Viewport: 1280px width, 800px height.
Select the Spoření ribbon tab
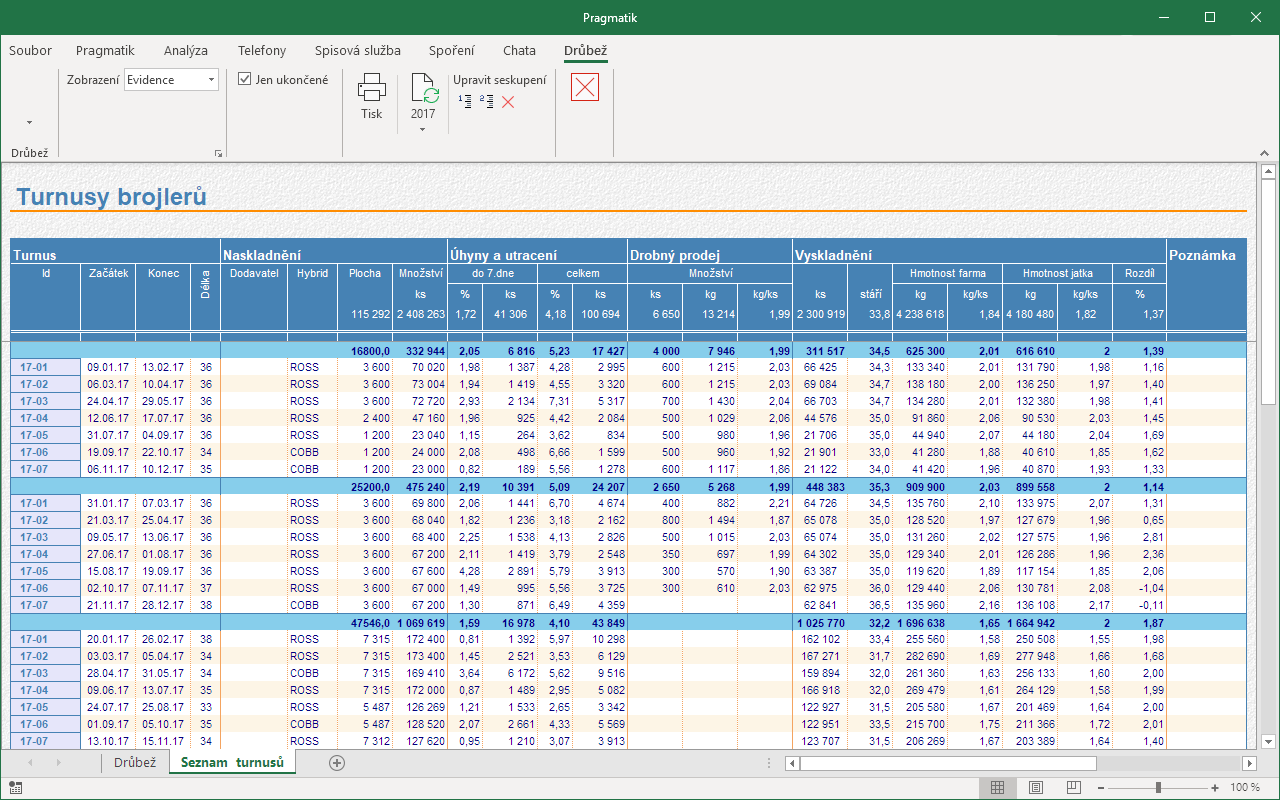click(x=452, y=50)
